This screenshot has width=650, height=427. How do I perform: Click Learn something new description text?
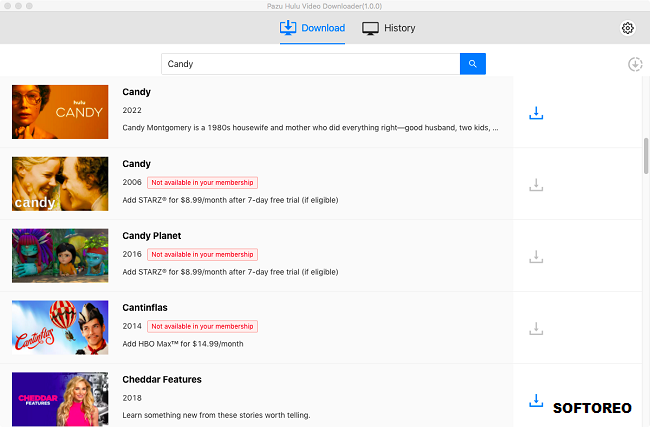coord(216,415)
